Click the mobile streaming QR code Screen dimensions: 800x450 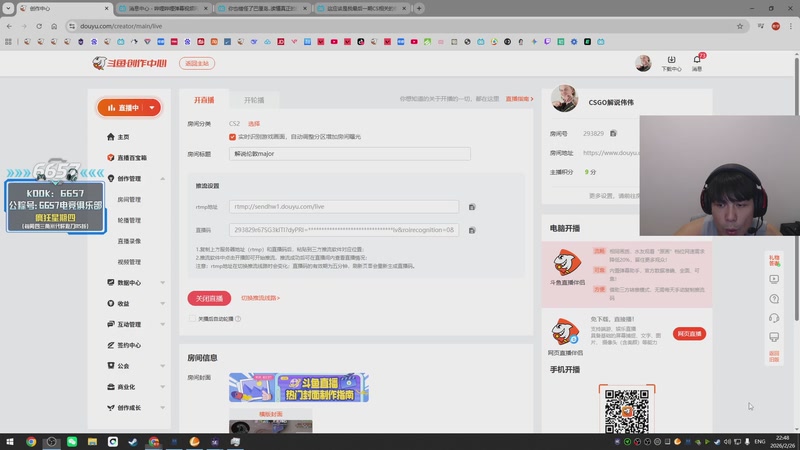(627, 411)
